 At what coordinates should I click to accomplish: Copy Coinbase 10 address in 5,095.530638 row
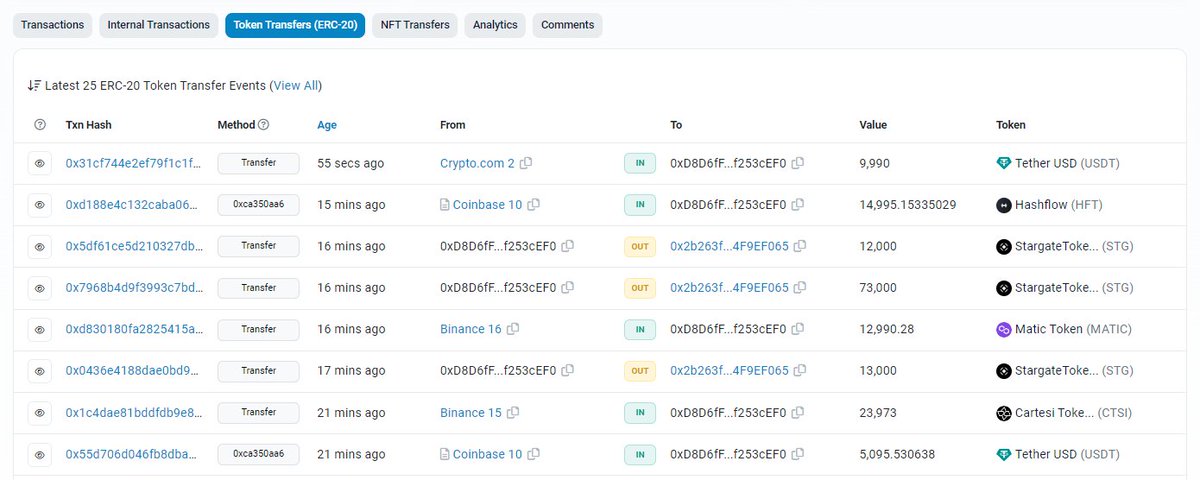tap(533, 454)
